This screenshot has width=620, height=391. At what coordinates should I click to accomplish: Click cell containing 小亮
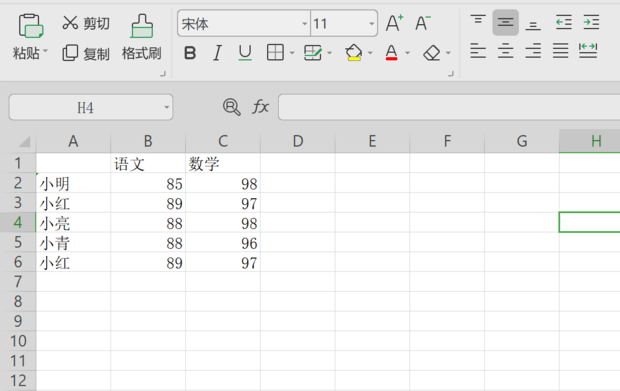tap(73, 222)
